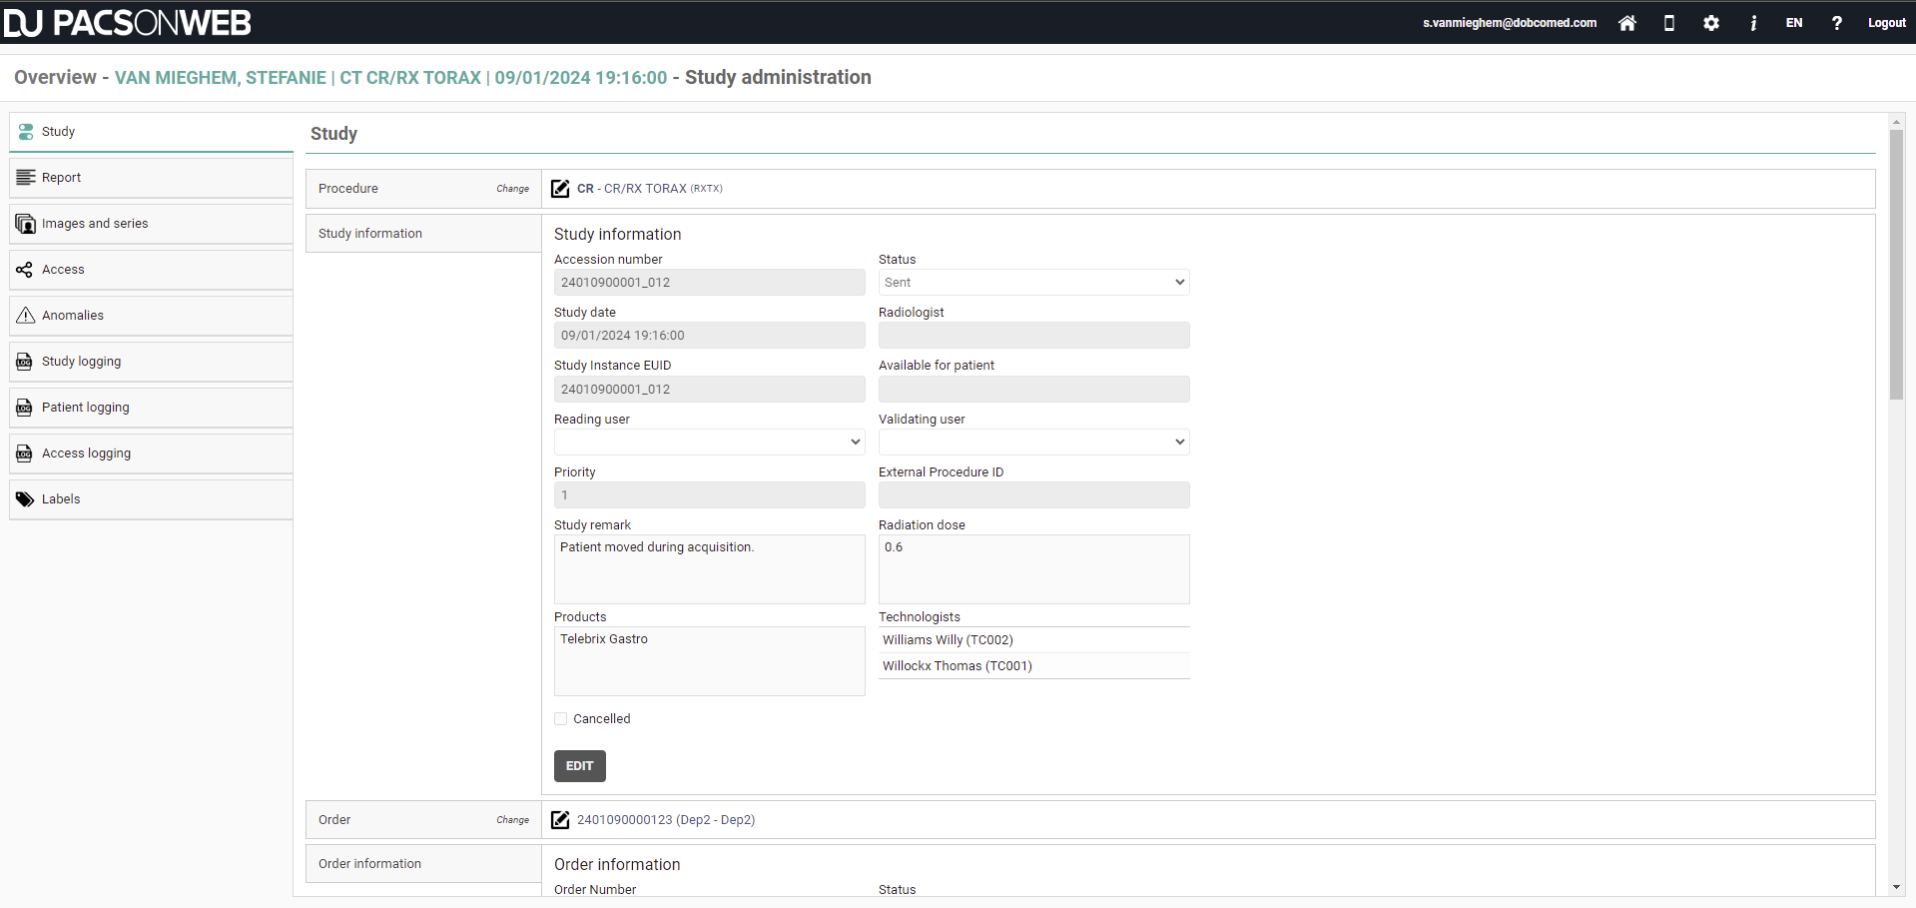Image resolution: width=1916 pixels, height=908 pixels.
Task: Click the Overview breadcrumb link
Action: [x=55, y=77]
